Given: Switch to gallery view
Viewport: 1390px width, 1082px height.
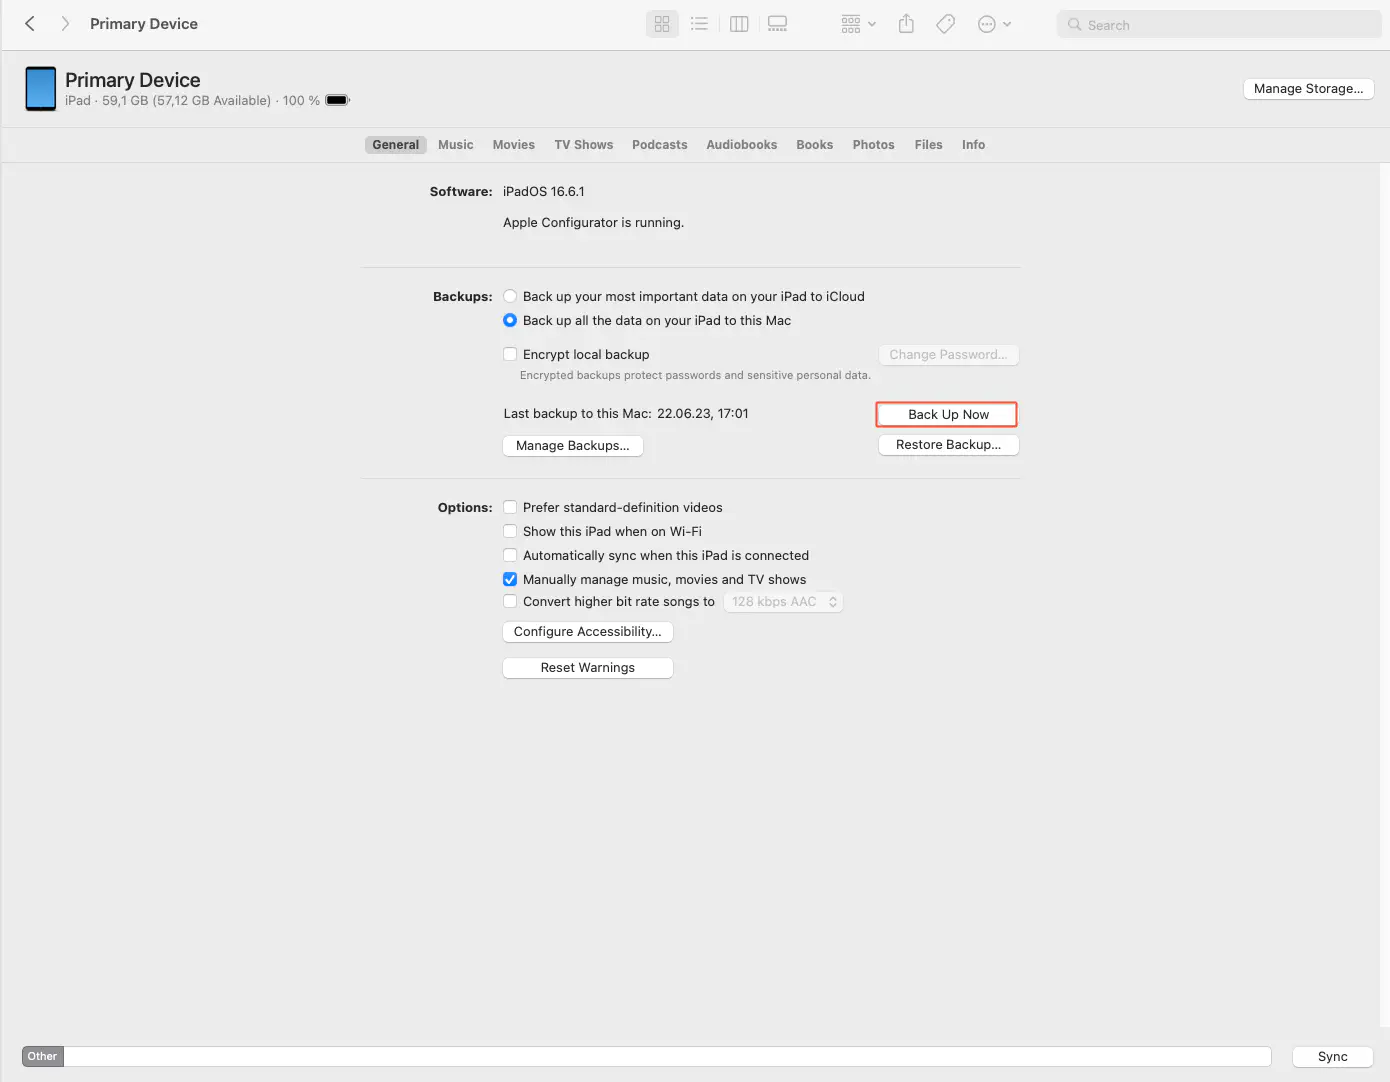Looking at the screenshot, I should point(777,24).
